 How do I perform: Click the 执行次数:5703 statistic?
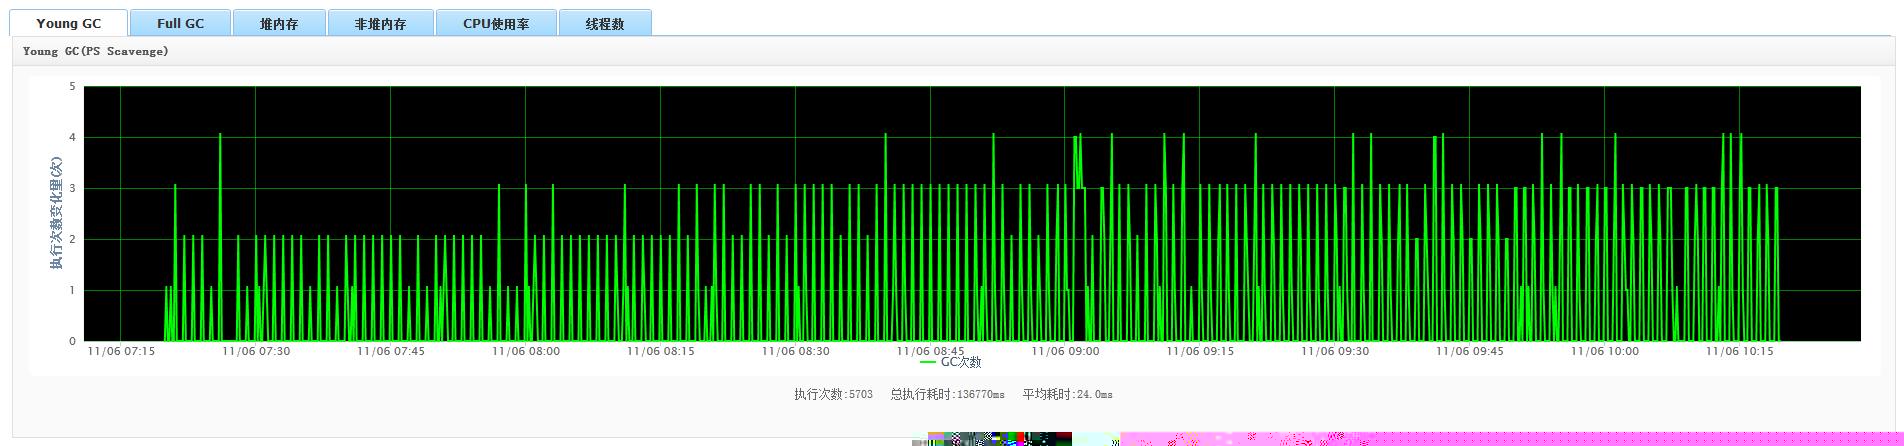[834, 394]
